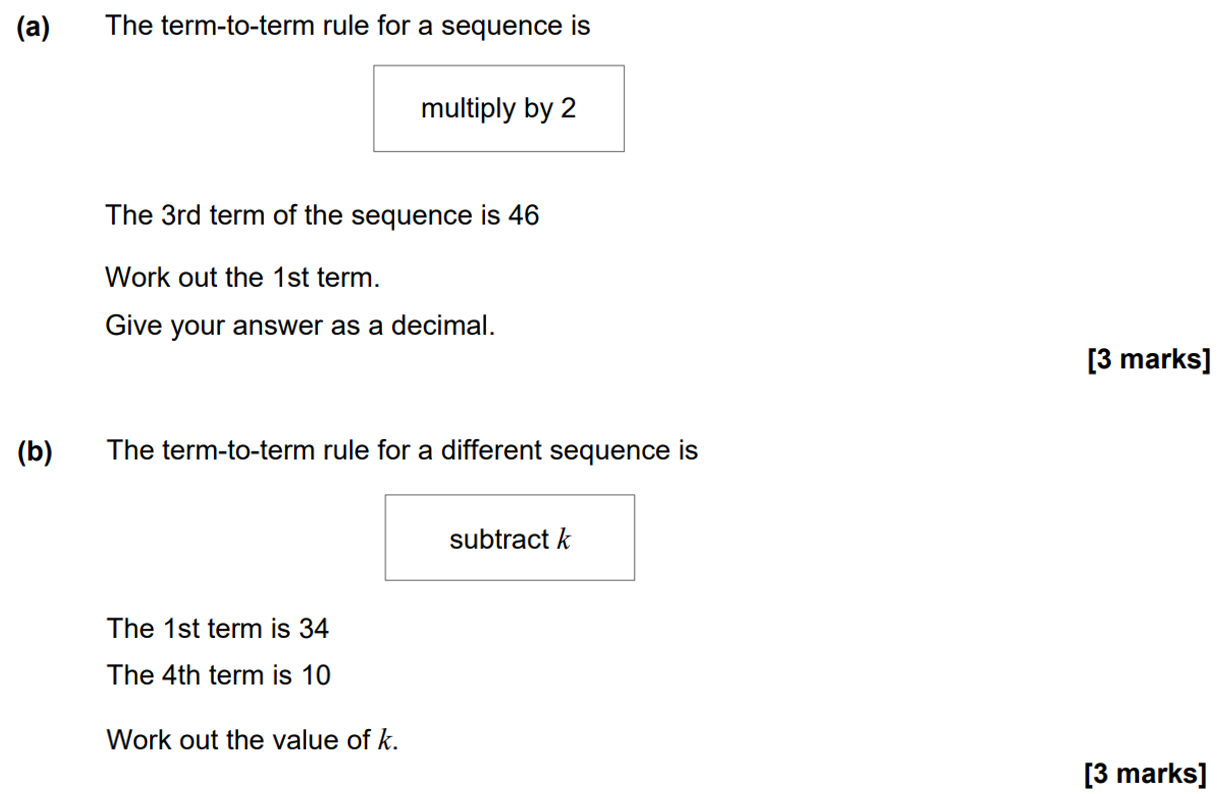Click the line 'The 1st term is 34'
The width and height of the screenshot is (1219, 794).
[218, 629]
